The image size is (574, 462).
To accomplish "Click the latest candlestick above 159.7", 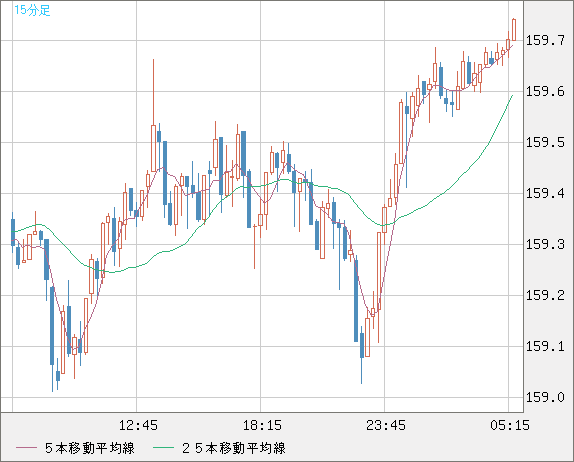I will (x=514, y=30).
